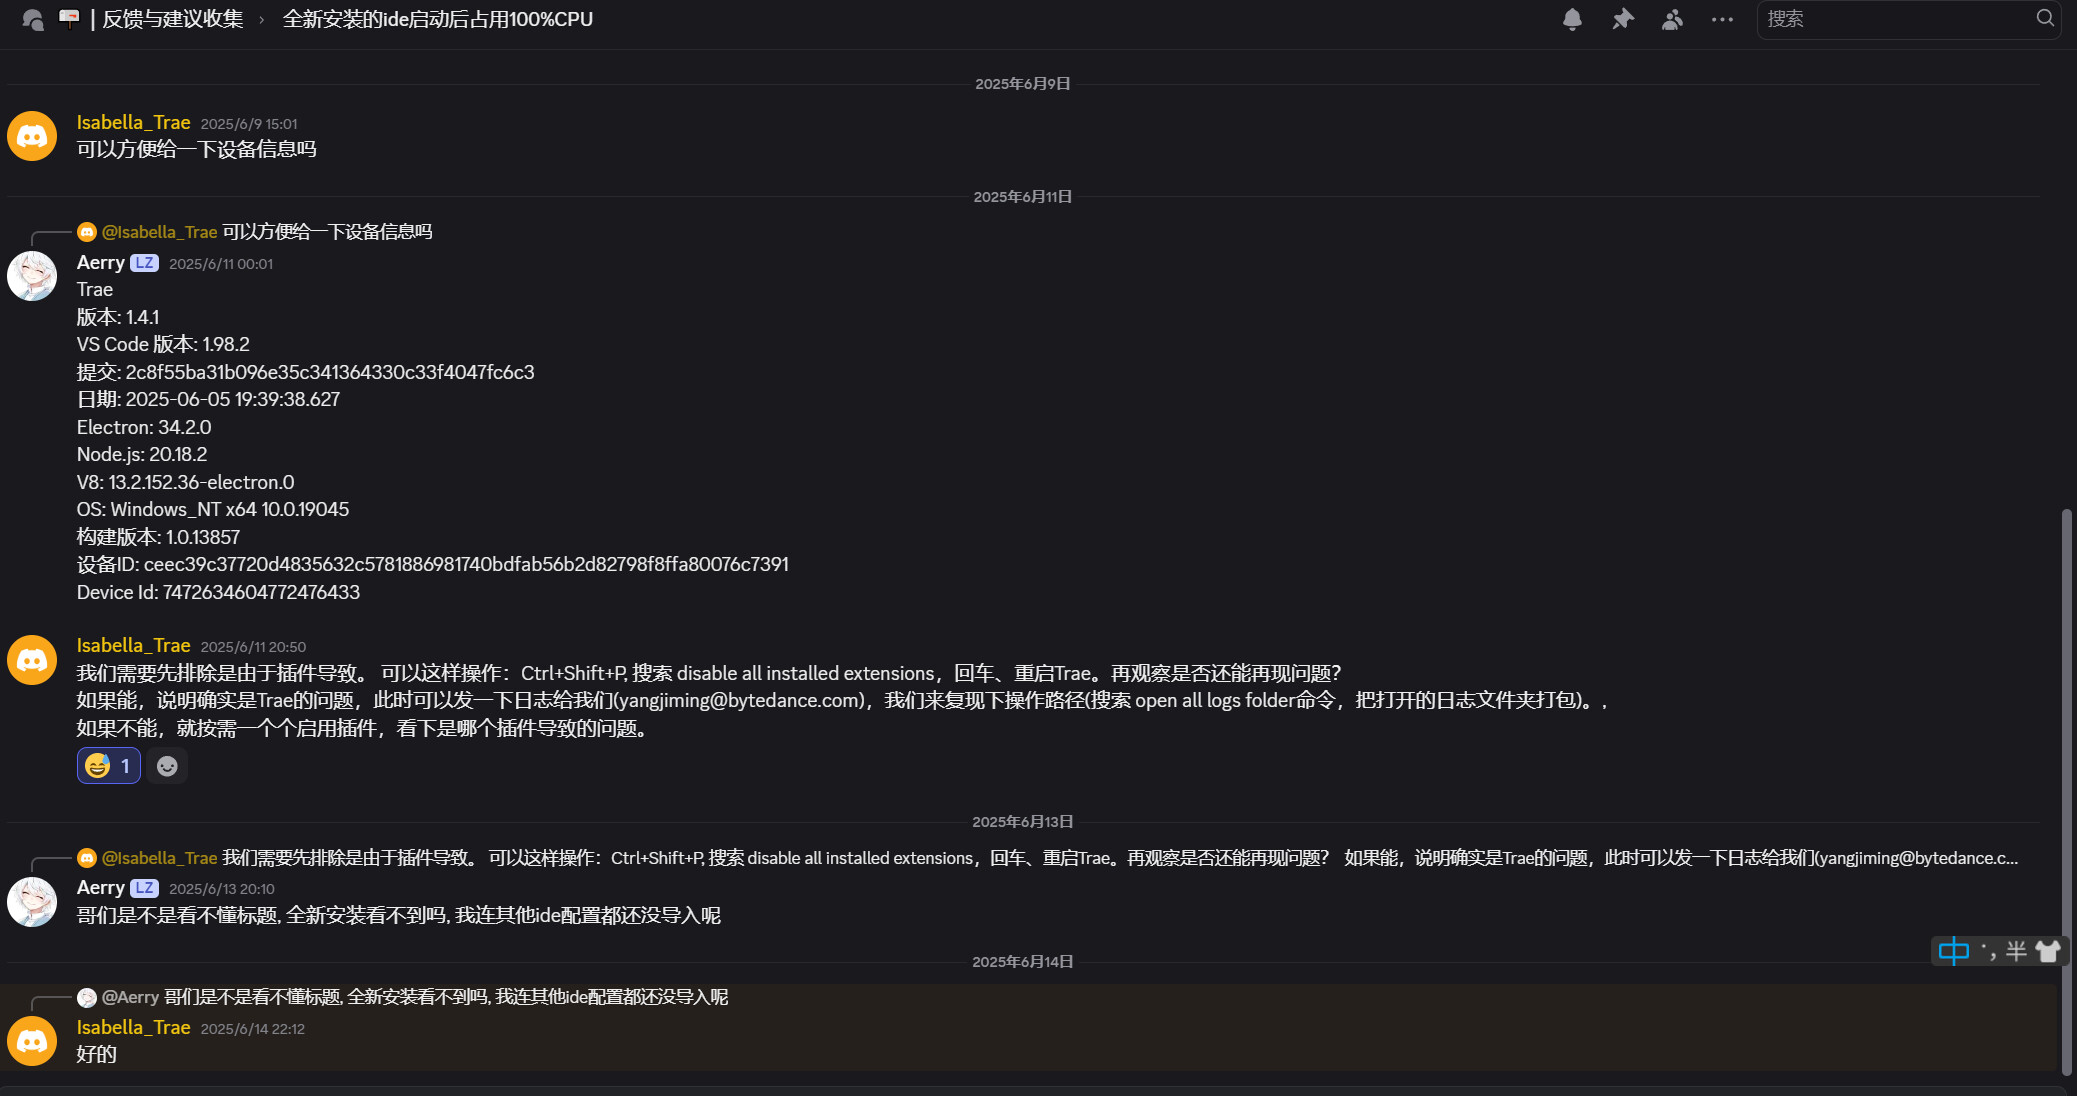Click VS Code 版本: 1.98.2 line
This screenshot has height=1096, width=2077.
164,344
